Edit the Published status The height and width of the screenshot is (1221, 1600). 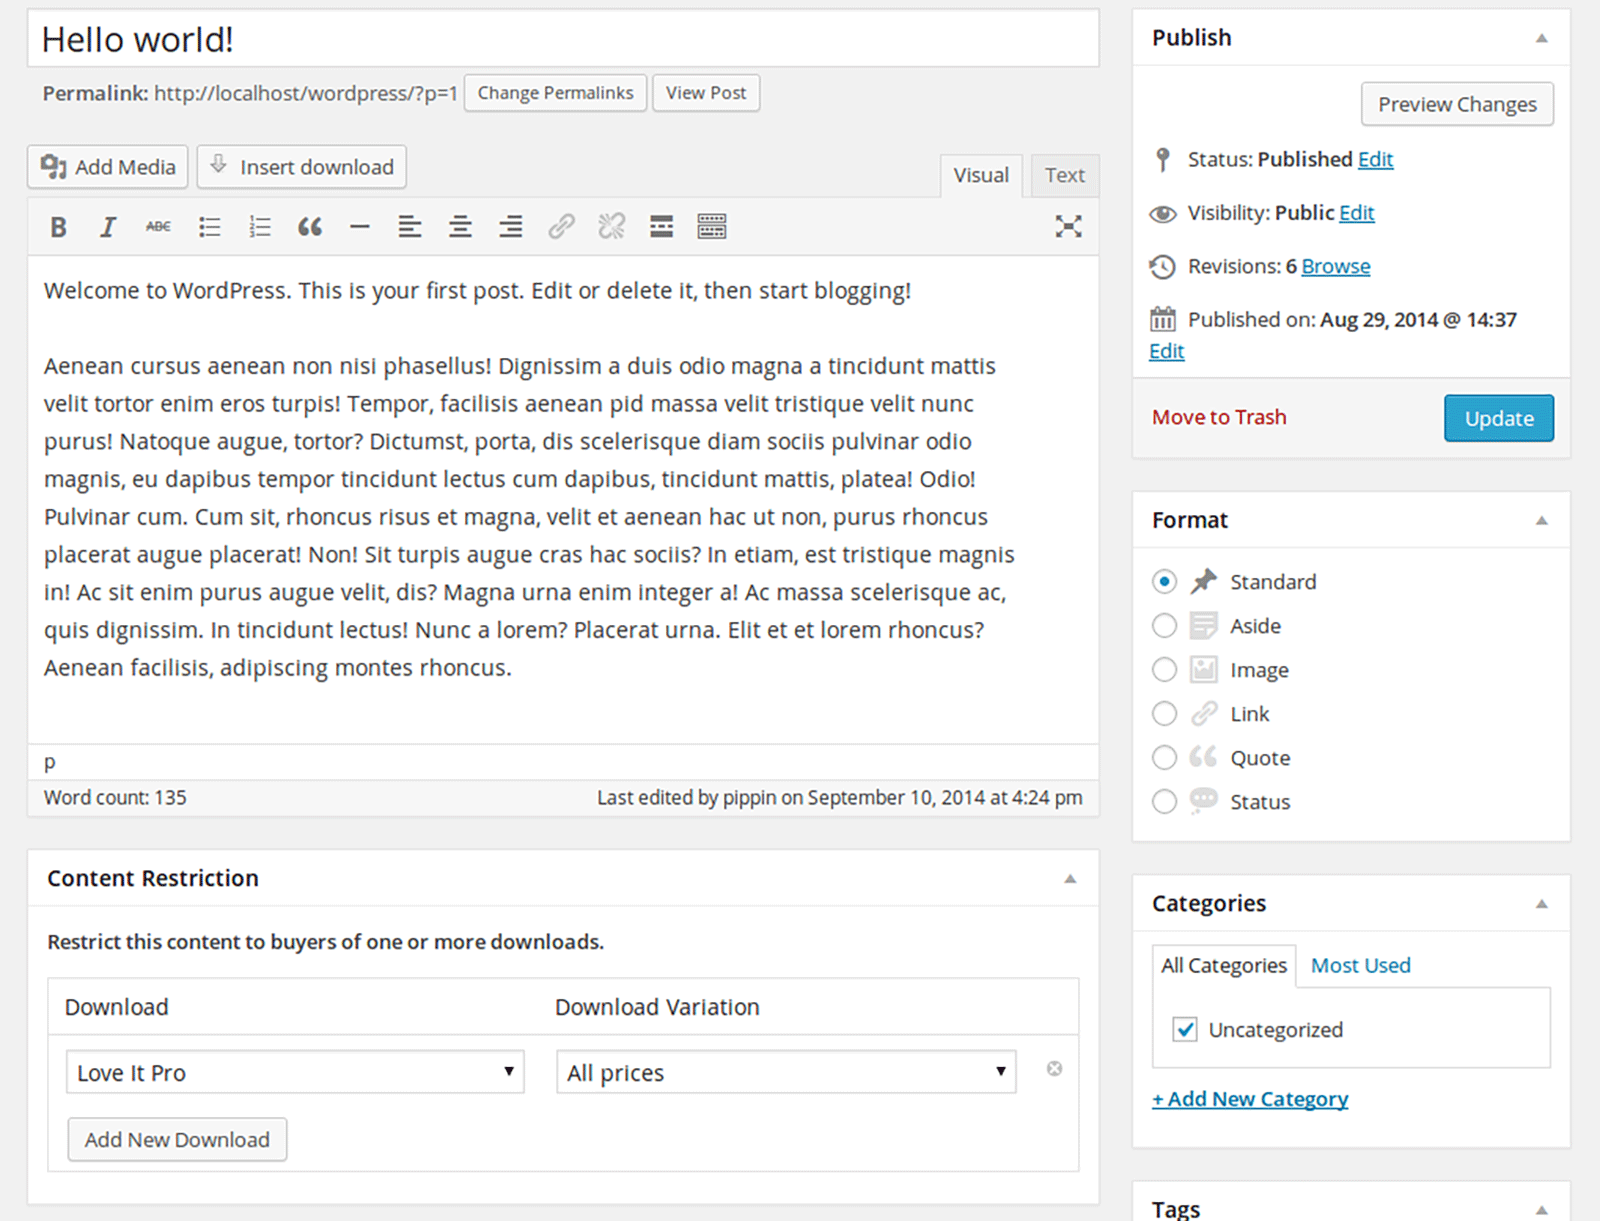1375,159
